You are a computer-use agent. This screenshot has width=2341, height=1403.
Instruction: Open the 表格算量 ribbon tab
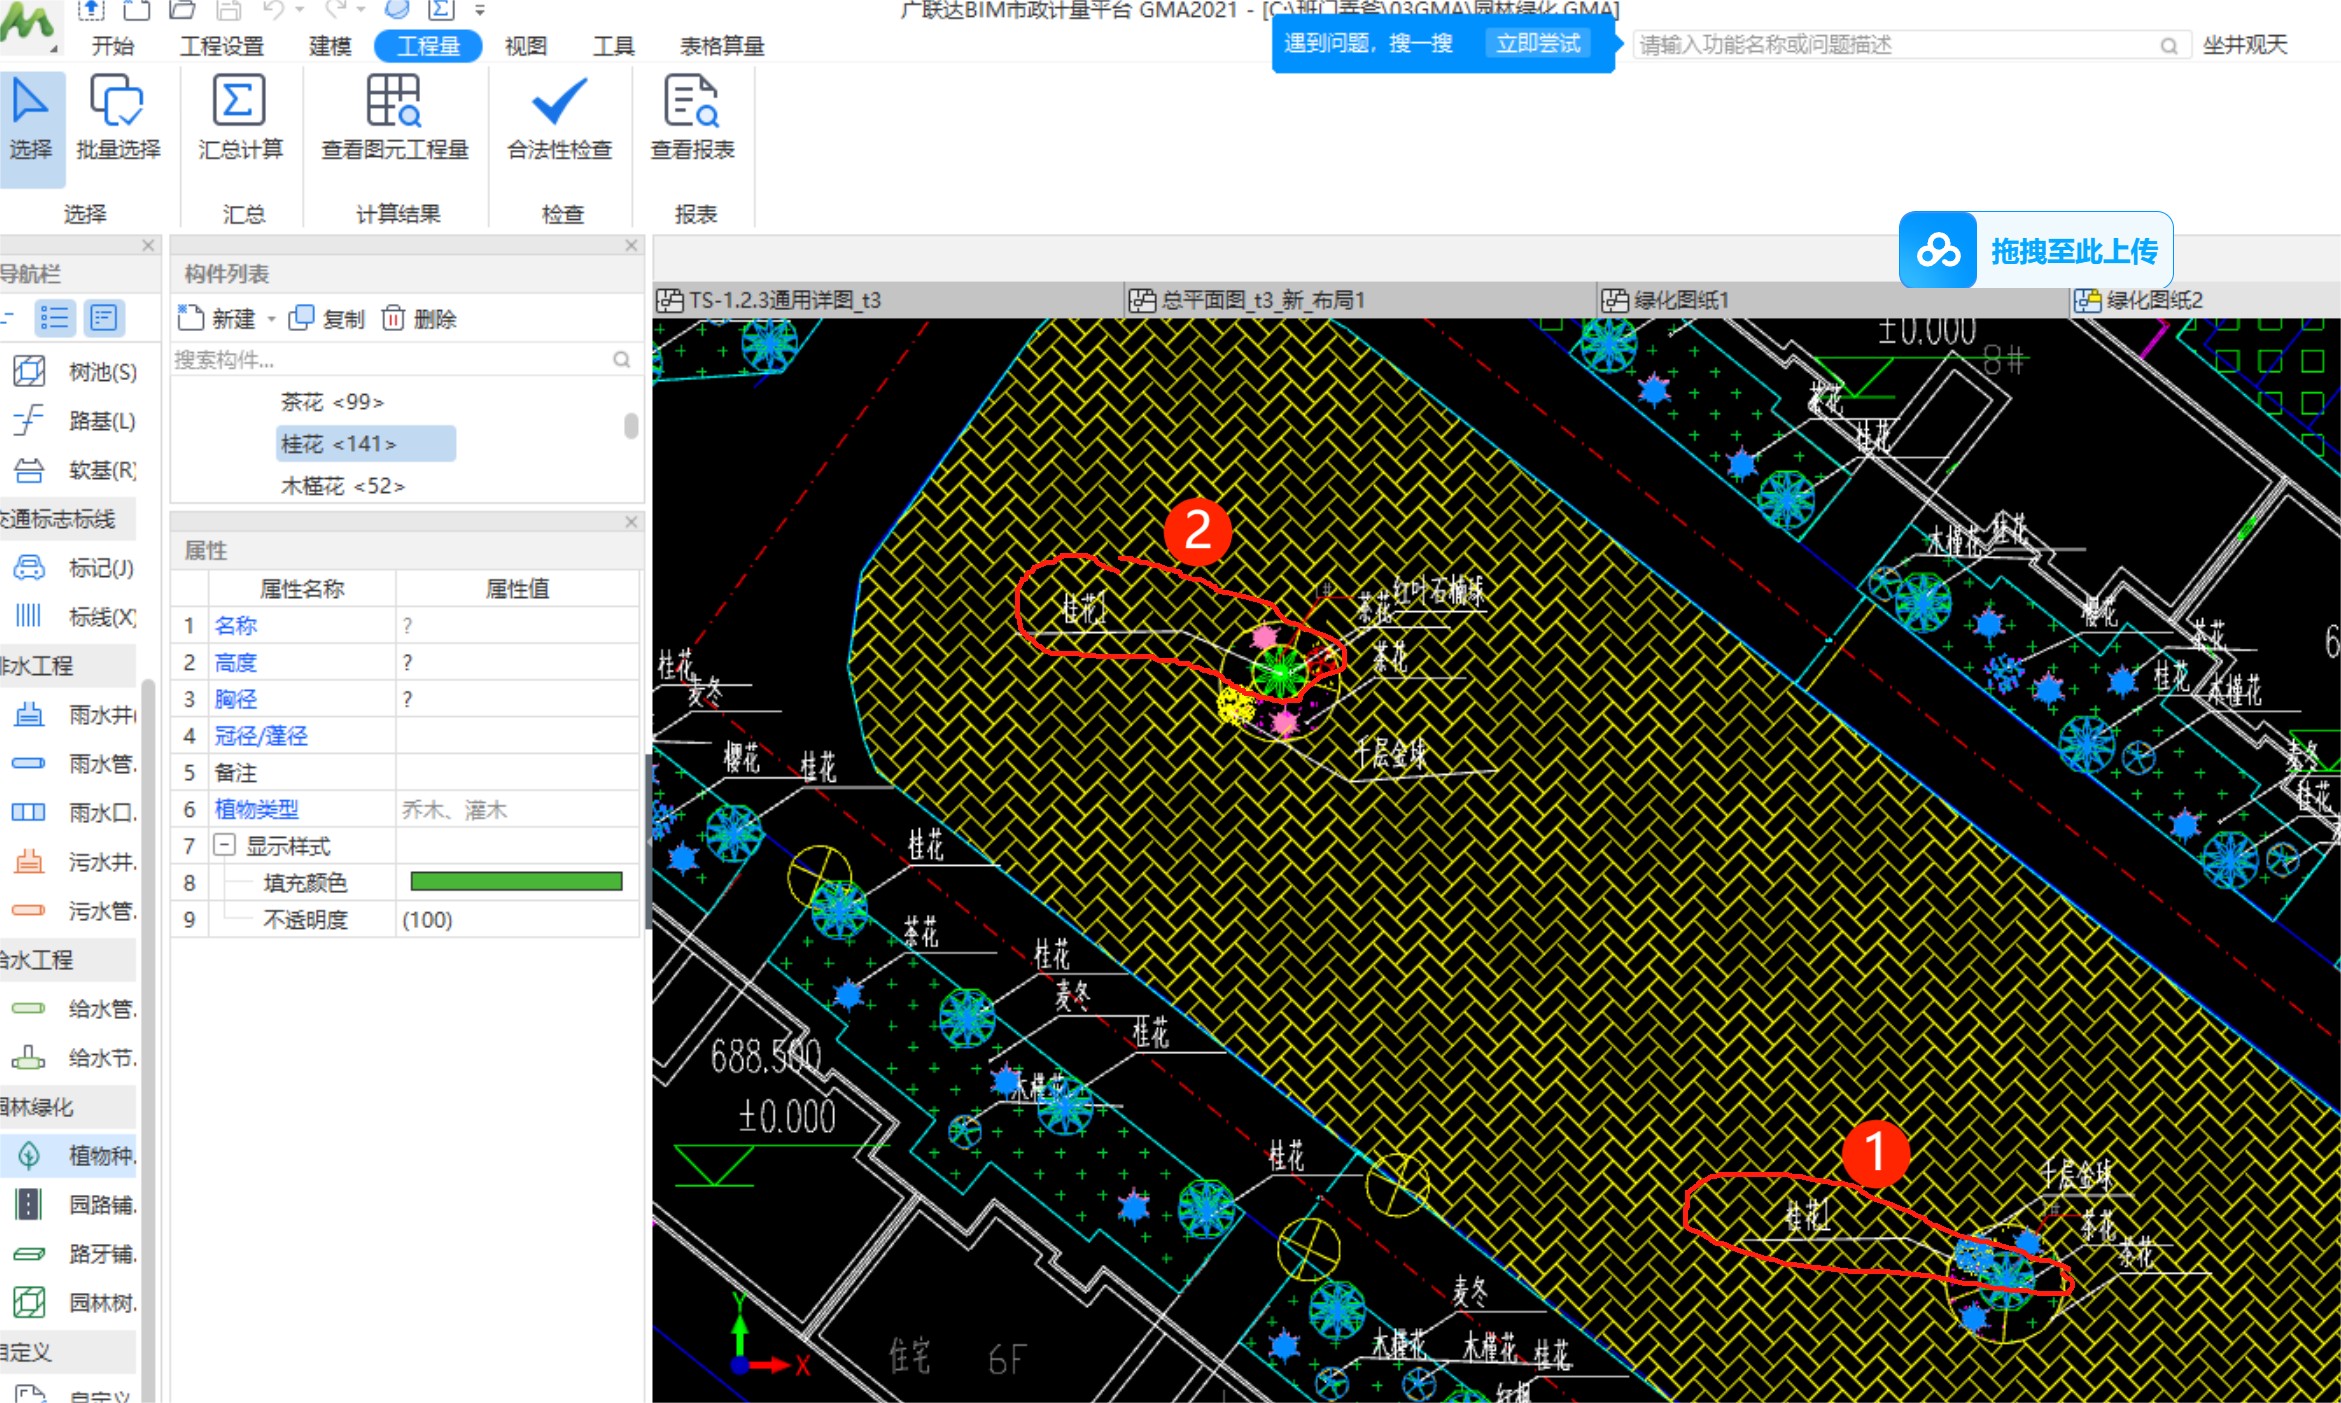click(x=722, y=45)
